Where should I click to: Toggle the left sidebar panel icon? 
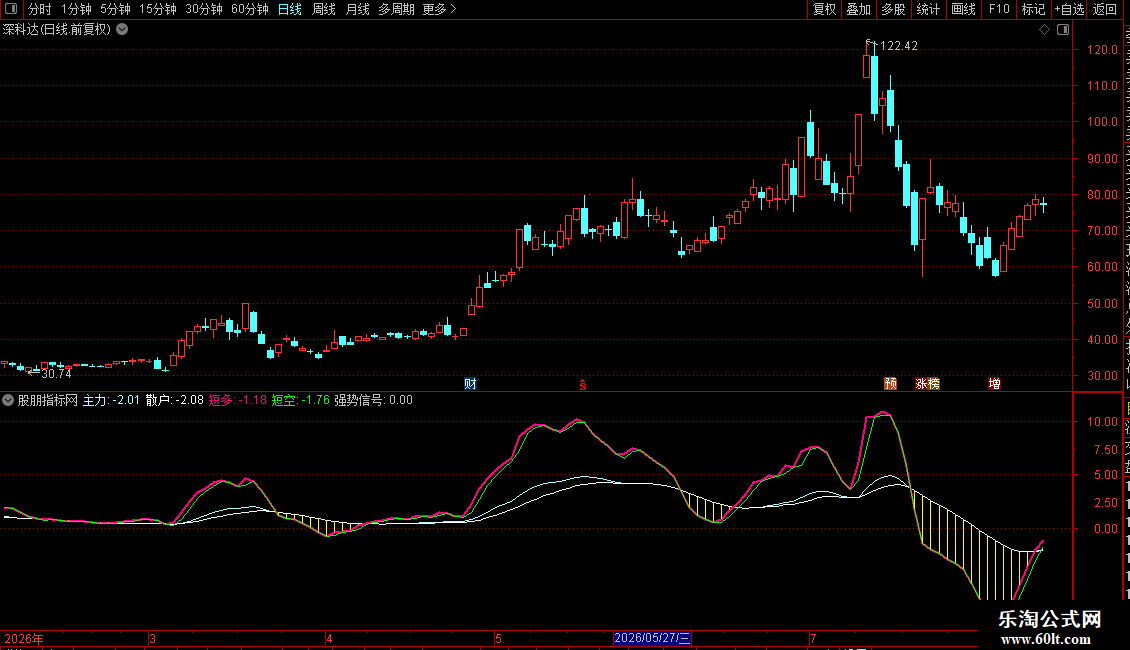pos(11,9)
